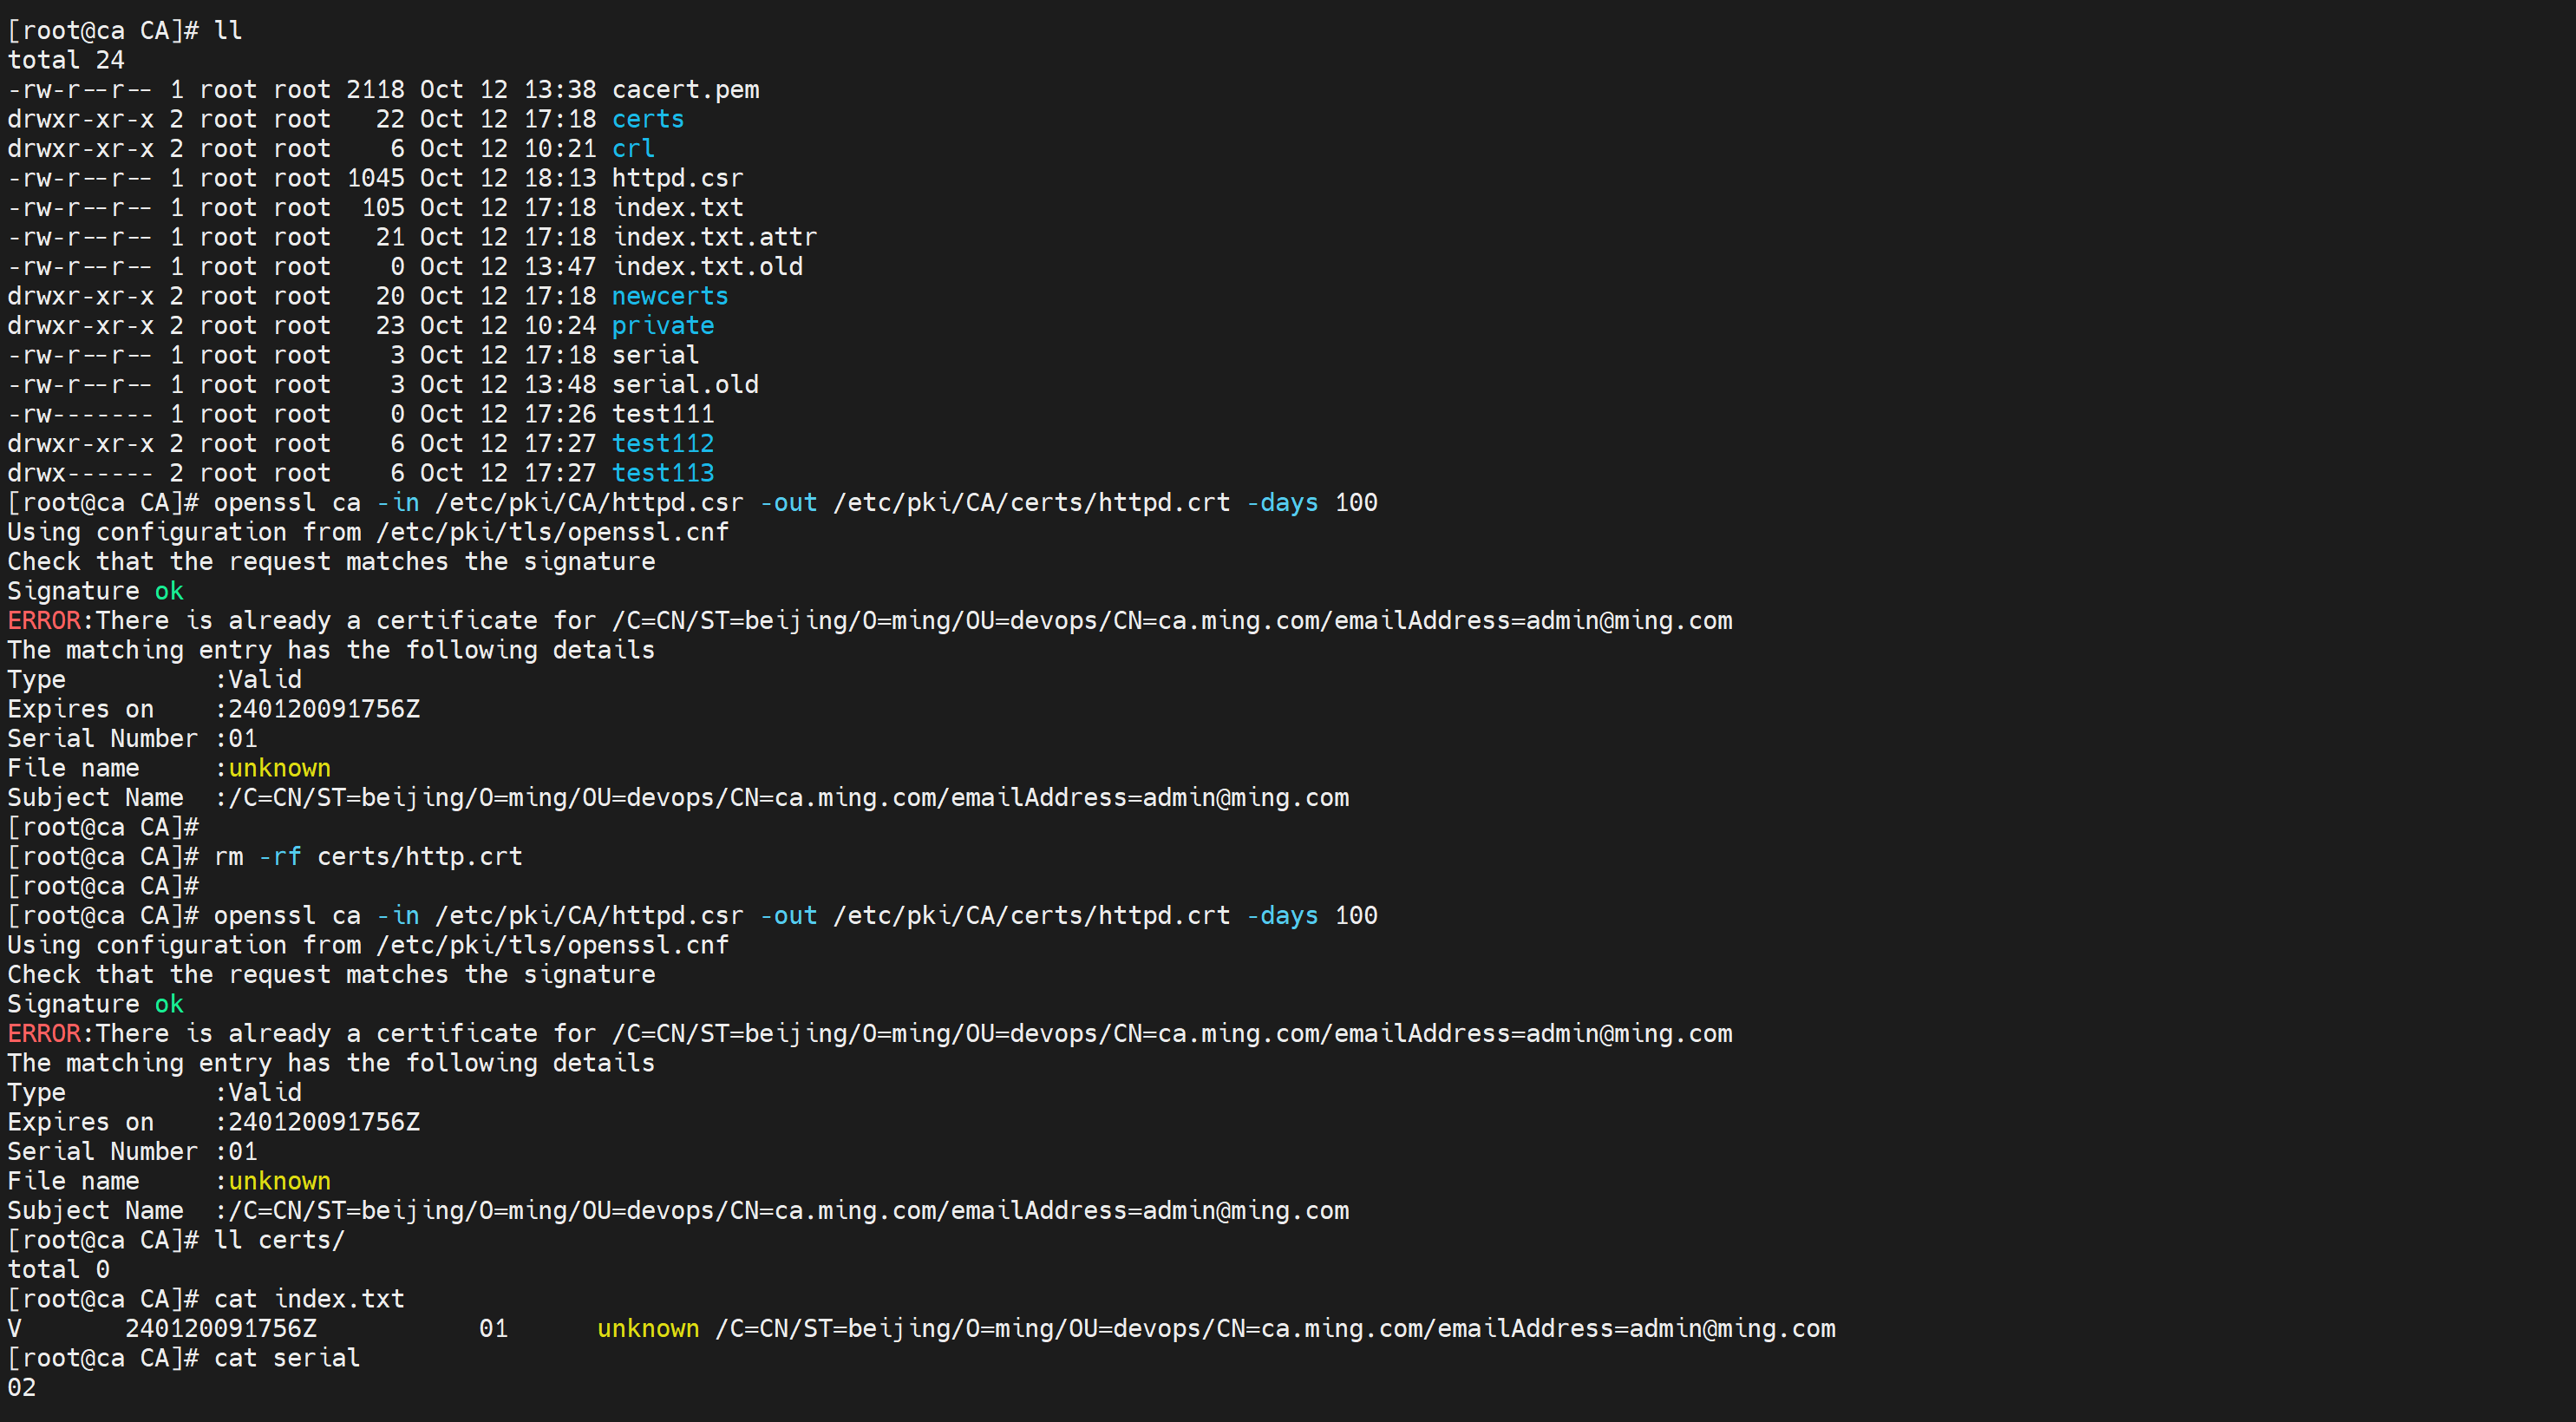Click the rm -rf certs/http.crt command

coord(368,857)
